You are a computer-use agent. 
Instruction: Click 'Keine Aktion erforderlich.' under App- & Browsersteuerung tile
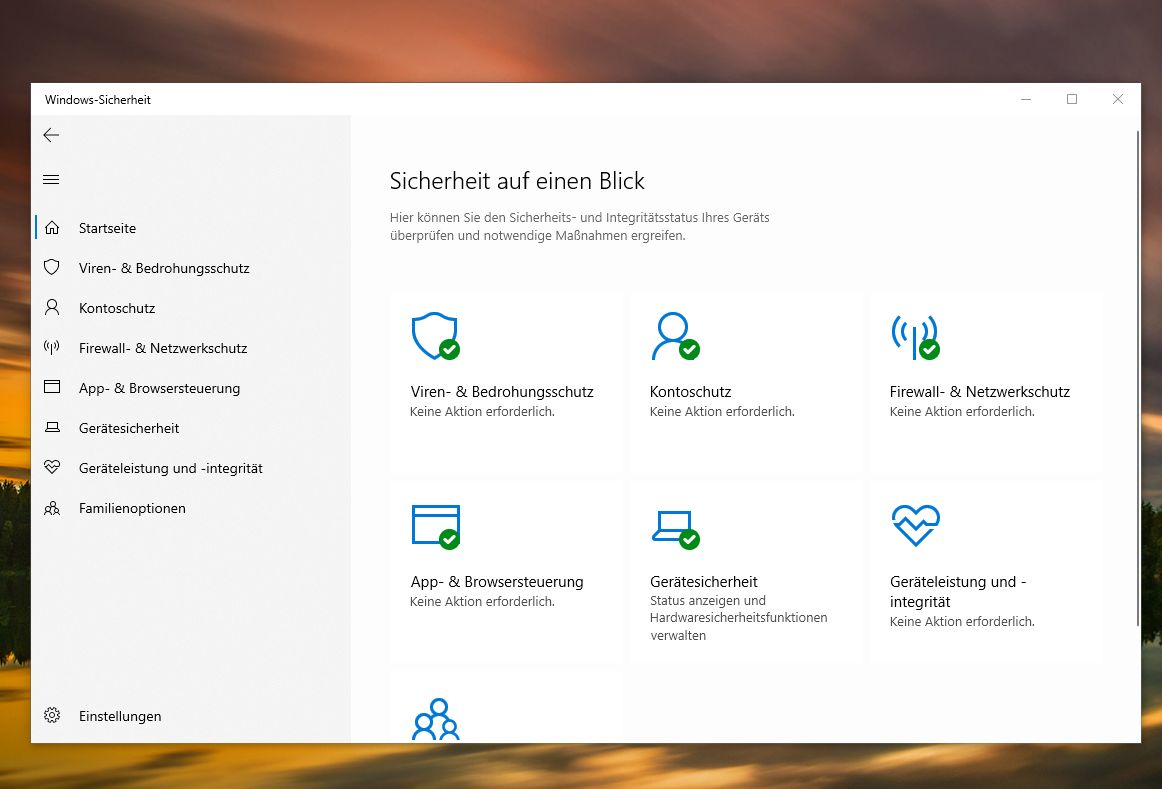click(482, 602)
